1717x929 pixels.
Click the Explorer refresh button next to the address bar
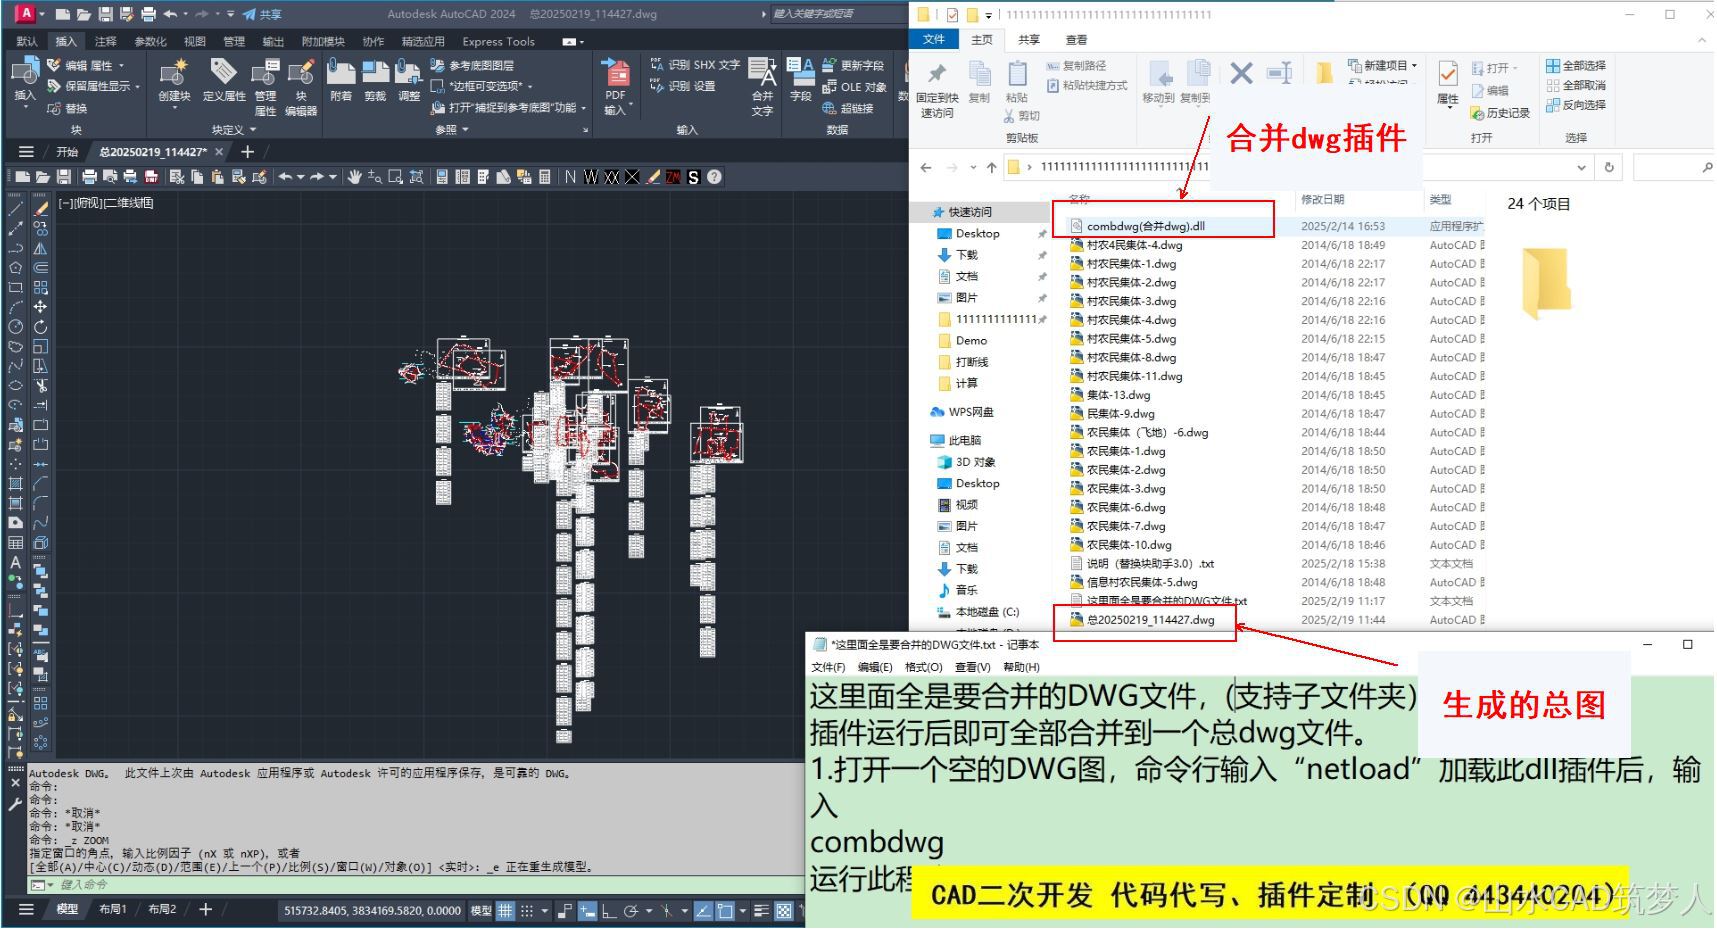tap(1609, 167)
